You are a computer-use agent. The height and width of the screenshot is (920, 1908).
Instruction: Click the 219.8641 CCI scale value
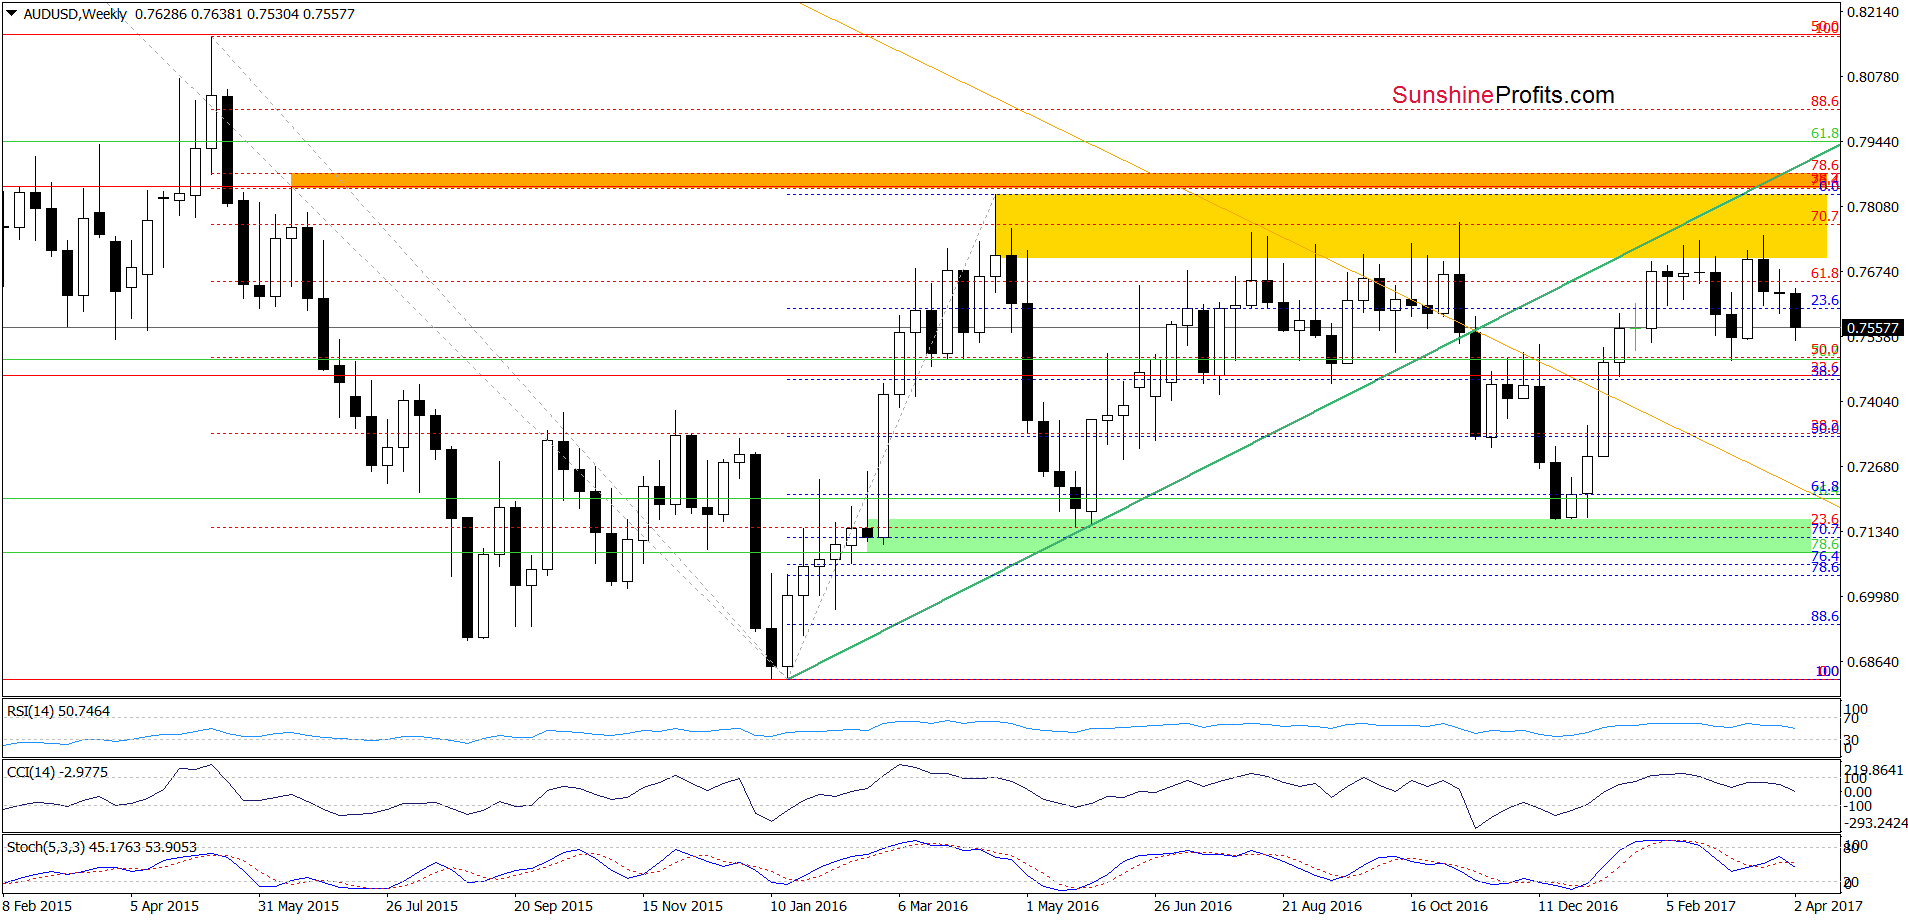click(1875, 770)
